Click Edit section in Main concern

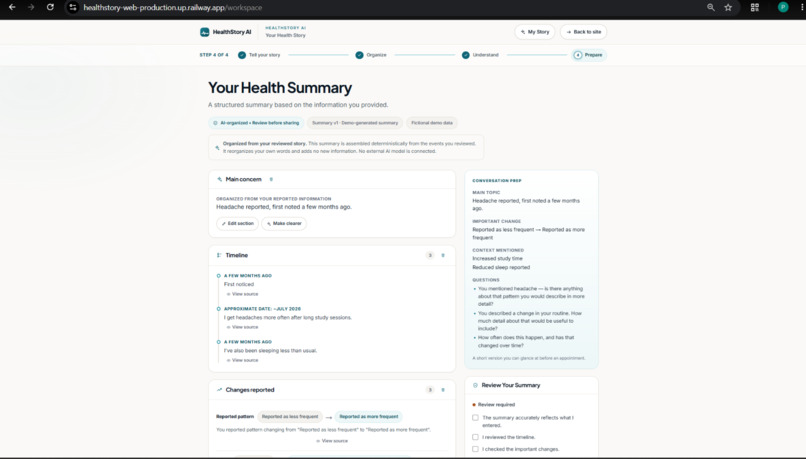[237, 224]
